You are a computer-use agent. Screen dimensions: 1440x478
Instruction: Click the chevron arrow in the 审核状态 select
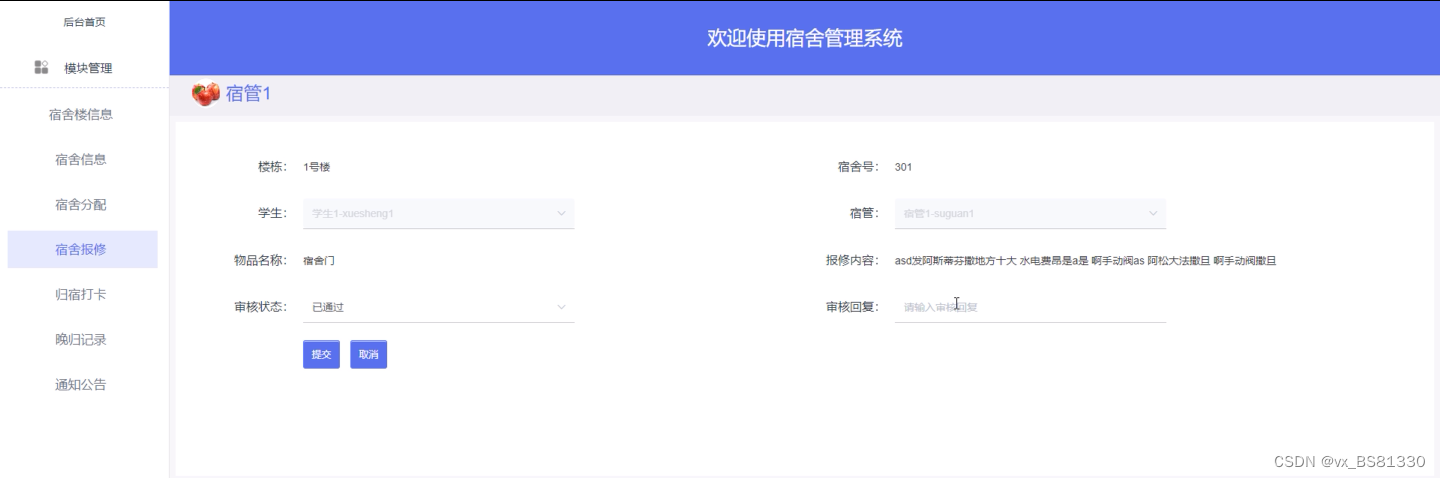(x=561, y=307)
